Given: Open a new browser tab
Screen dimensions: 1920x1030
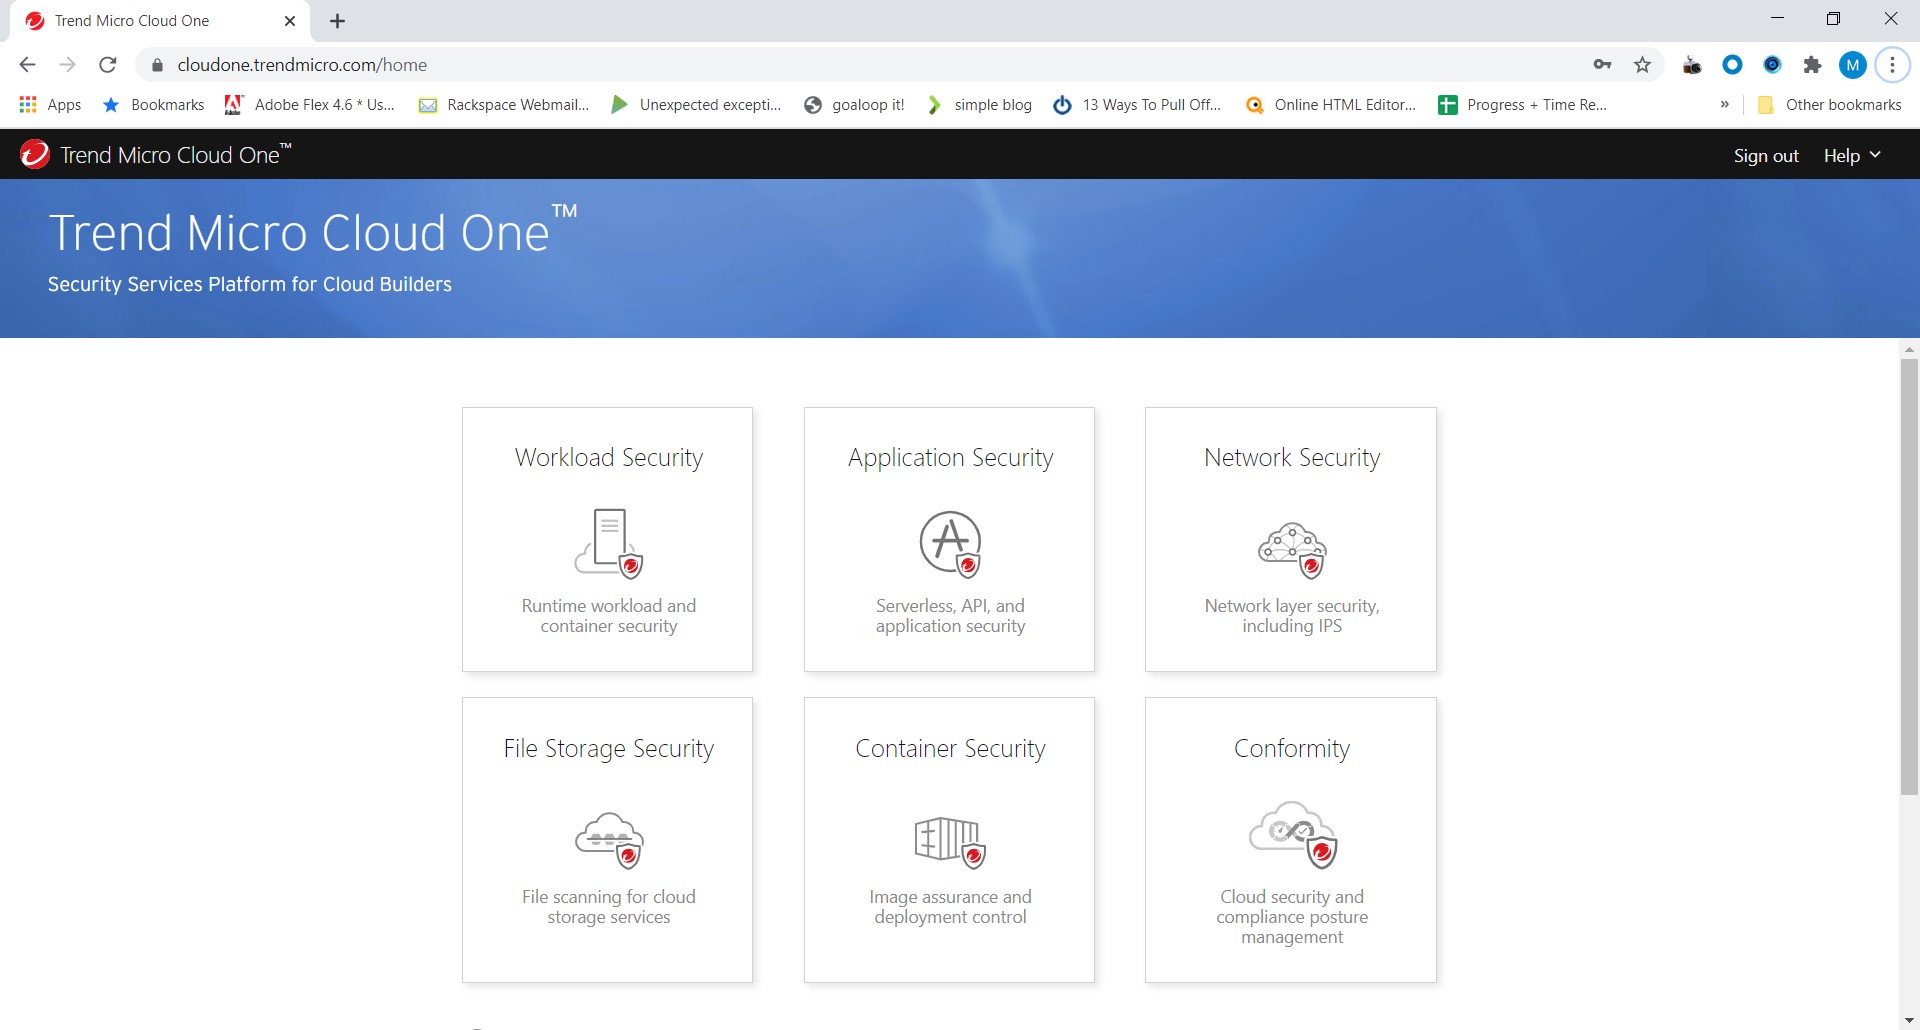Looking at the screenshot, I should click(338, 21).
